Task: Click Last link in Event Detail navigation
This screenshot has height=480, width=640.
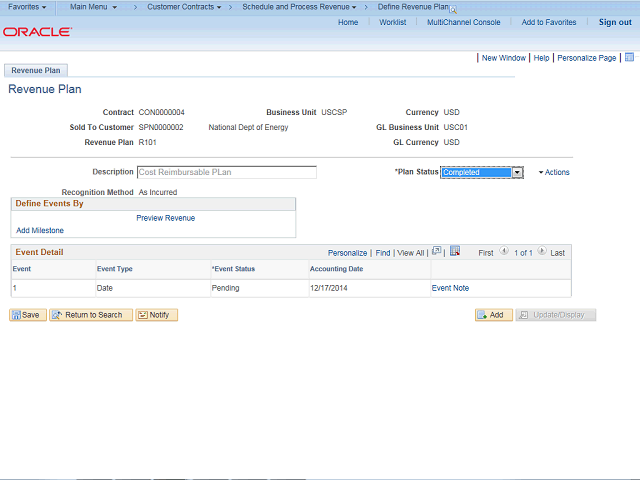Action: point(558,253)
